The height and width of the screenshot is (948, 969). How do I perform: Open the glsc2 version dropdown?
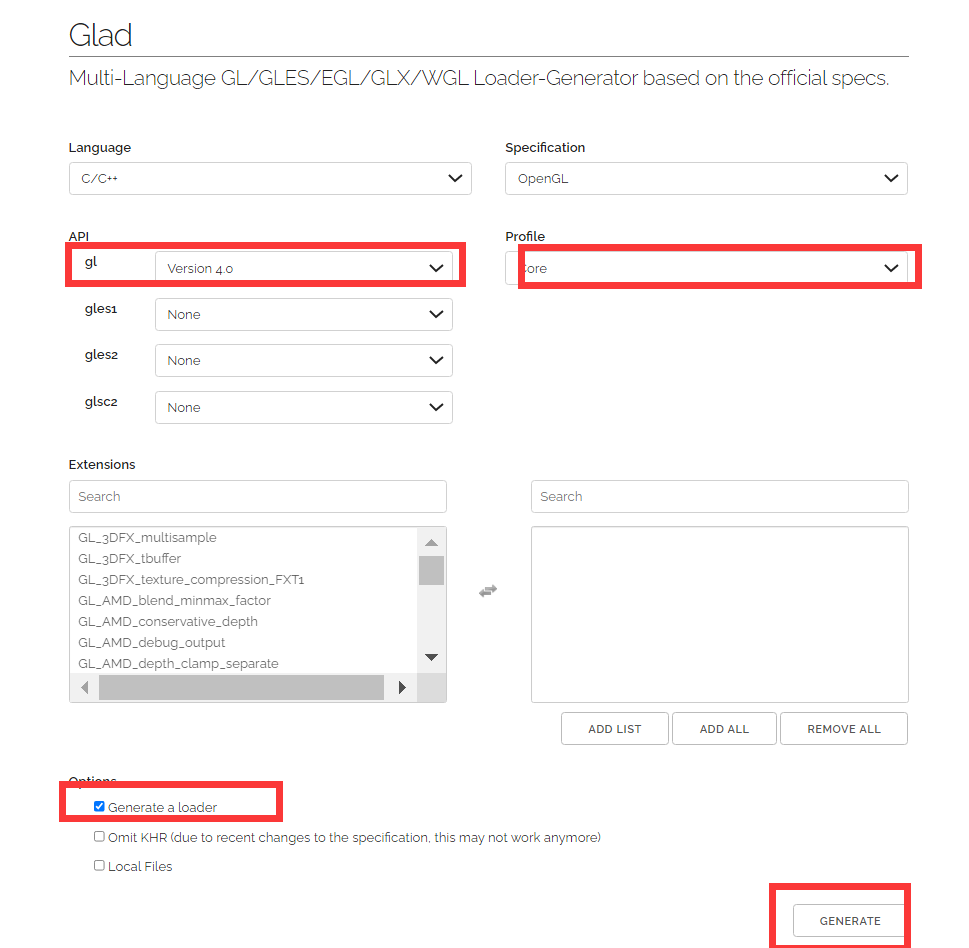click(x=303, y=407)
